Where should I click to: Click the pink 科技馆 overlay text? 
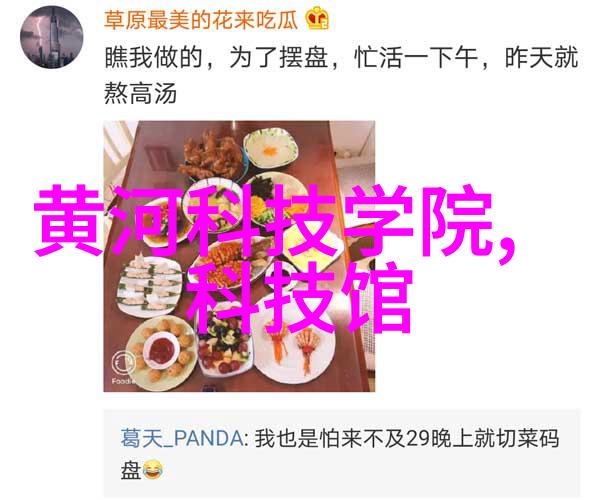300,298
